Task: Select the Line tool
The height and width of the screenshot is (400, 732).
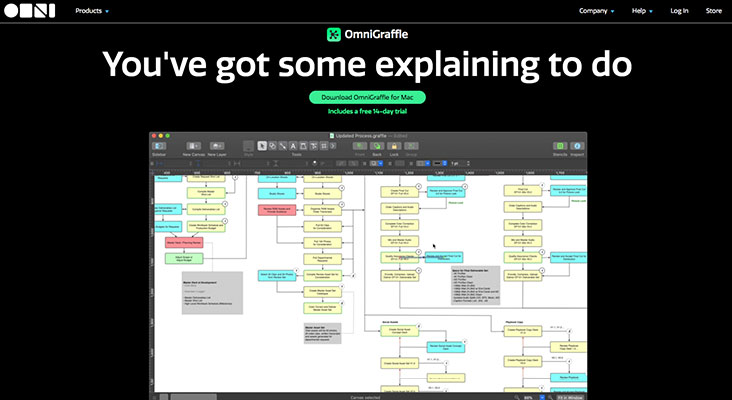Action: [283, 146]
